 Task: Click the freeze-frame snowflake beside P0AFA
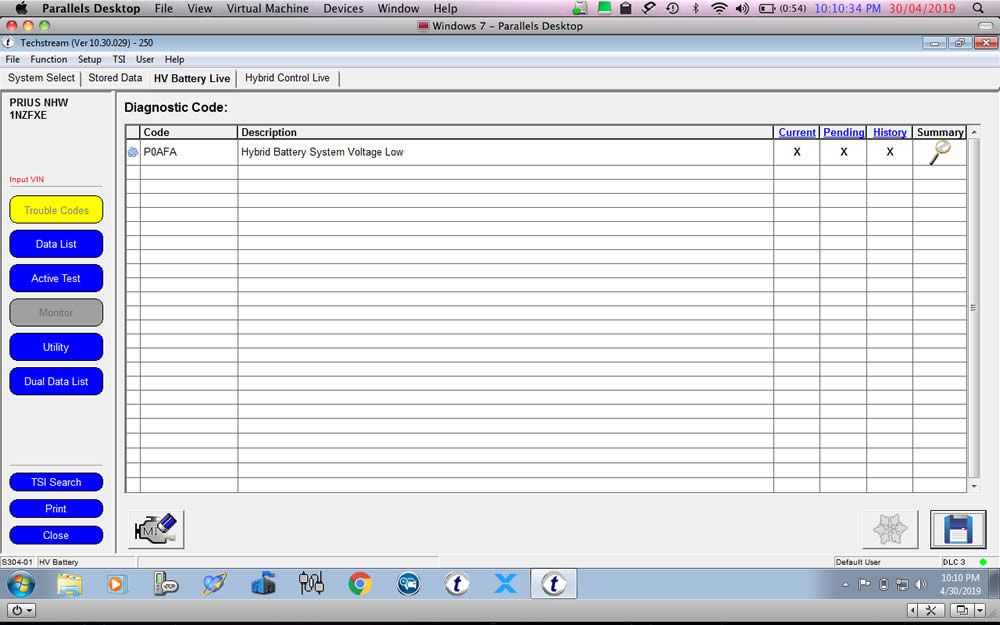133,152
